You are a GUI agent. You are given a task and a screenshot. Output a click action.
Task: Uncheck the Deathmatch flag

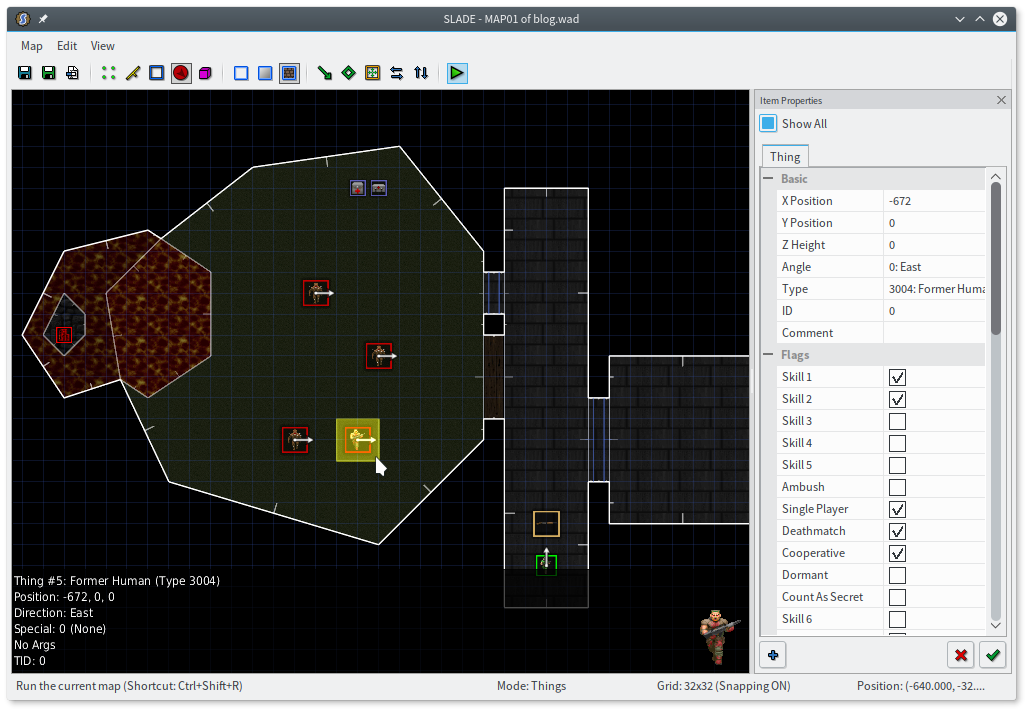[x=897, y=531]
